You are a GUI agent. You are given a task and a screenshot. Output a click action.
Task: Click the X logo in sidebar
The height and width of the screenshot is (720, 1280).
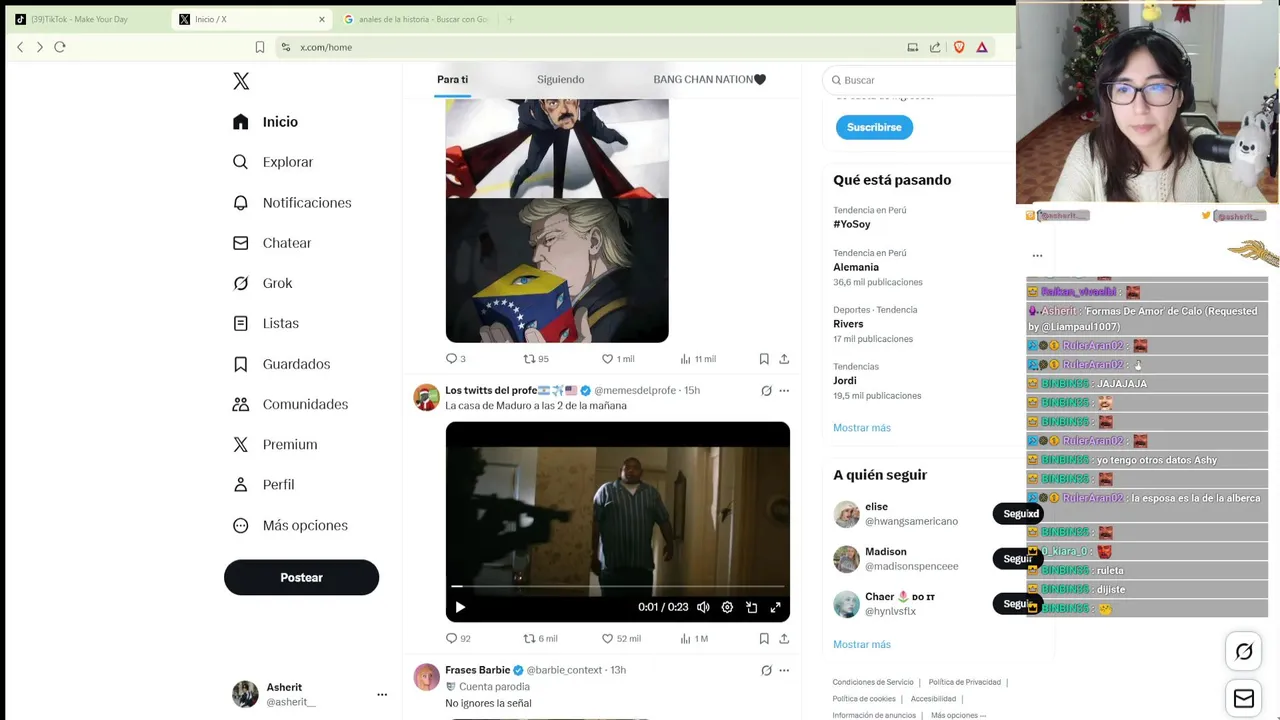(x=241, y=81)
